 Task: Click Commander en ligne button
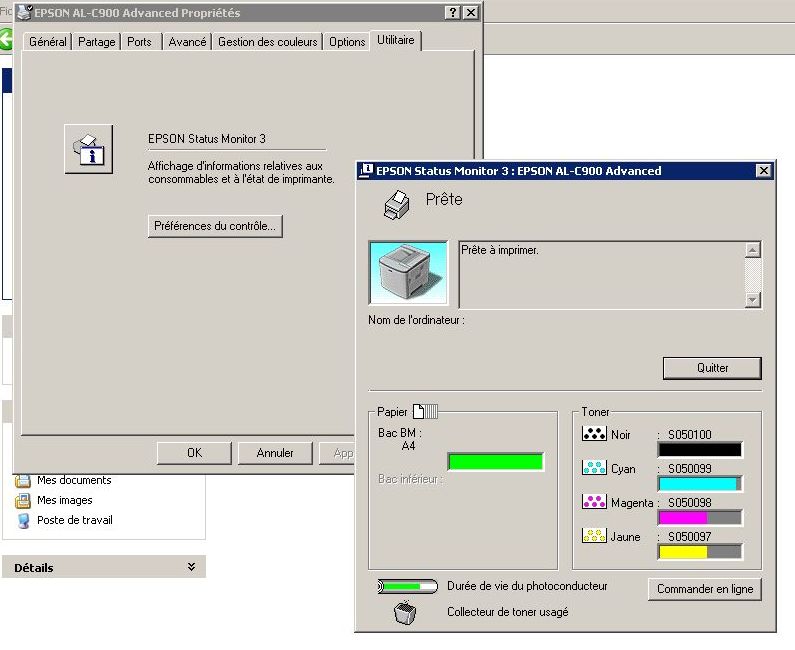tap(705, 589)
